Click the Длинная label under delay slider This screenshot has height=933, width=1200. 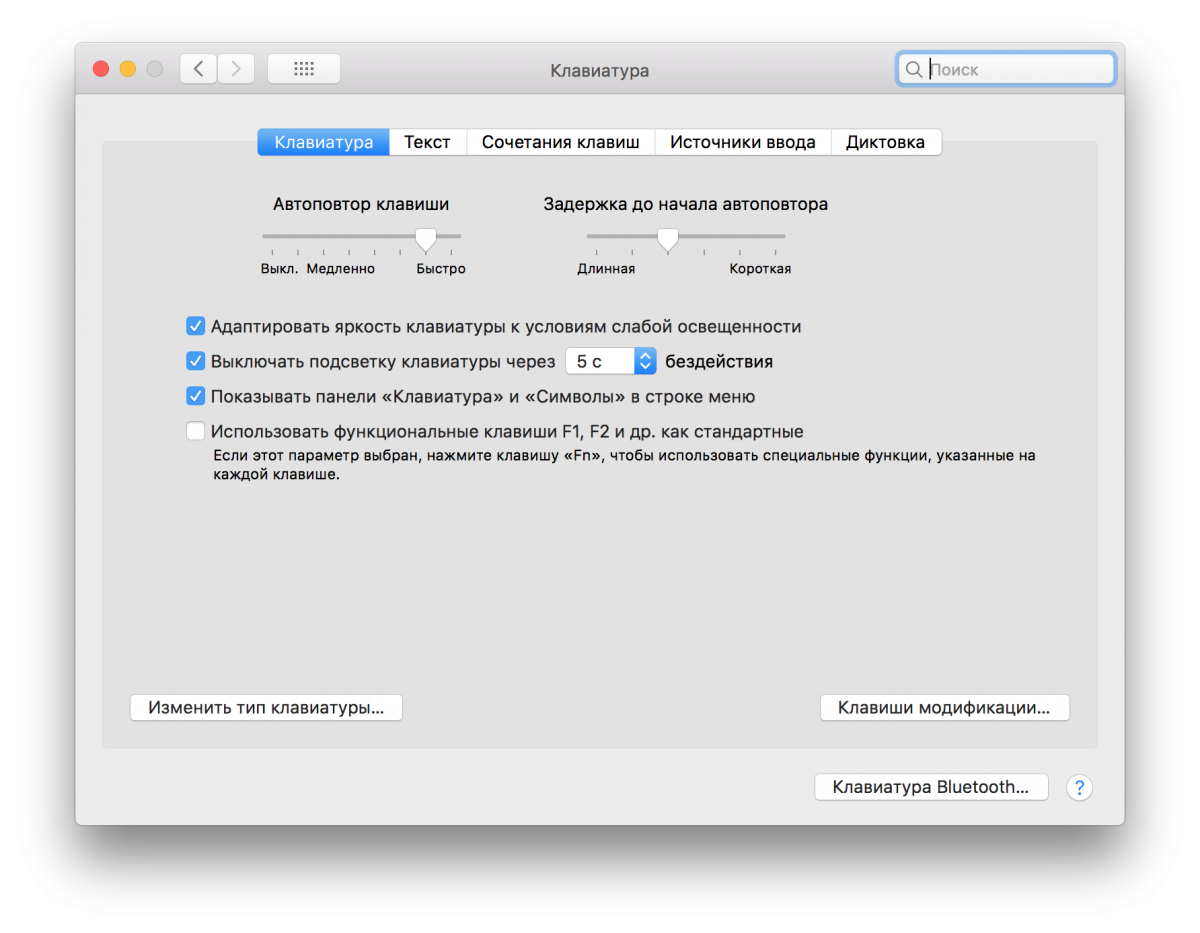pos(606,269)
